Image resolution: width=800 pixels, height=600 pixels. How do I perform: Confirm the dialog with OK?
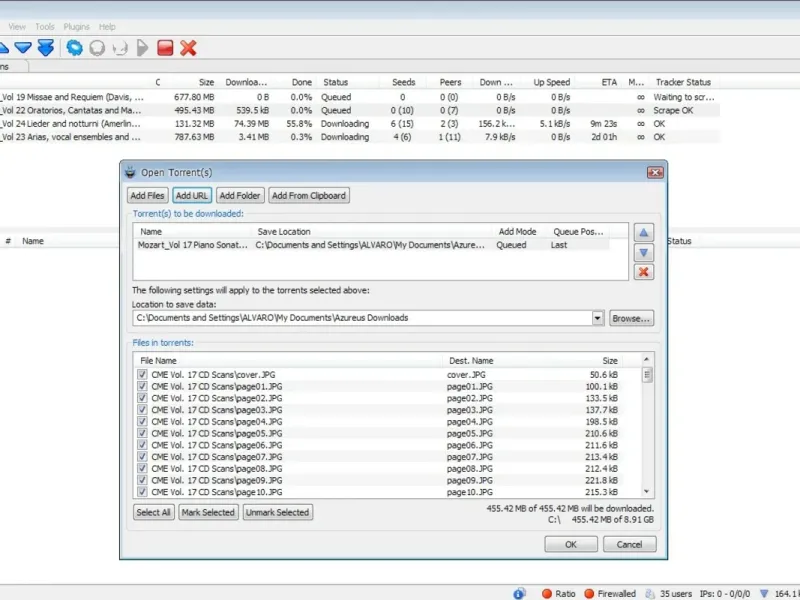(570, 544)
